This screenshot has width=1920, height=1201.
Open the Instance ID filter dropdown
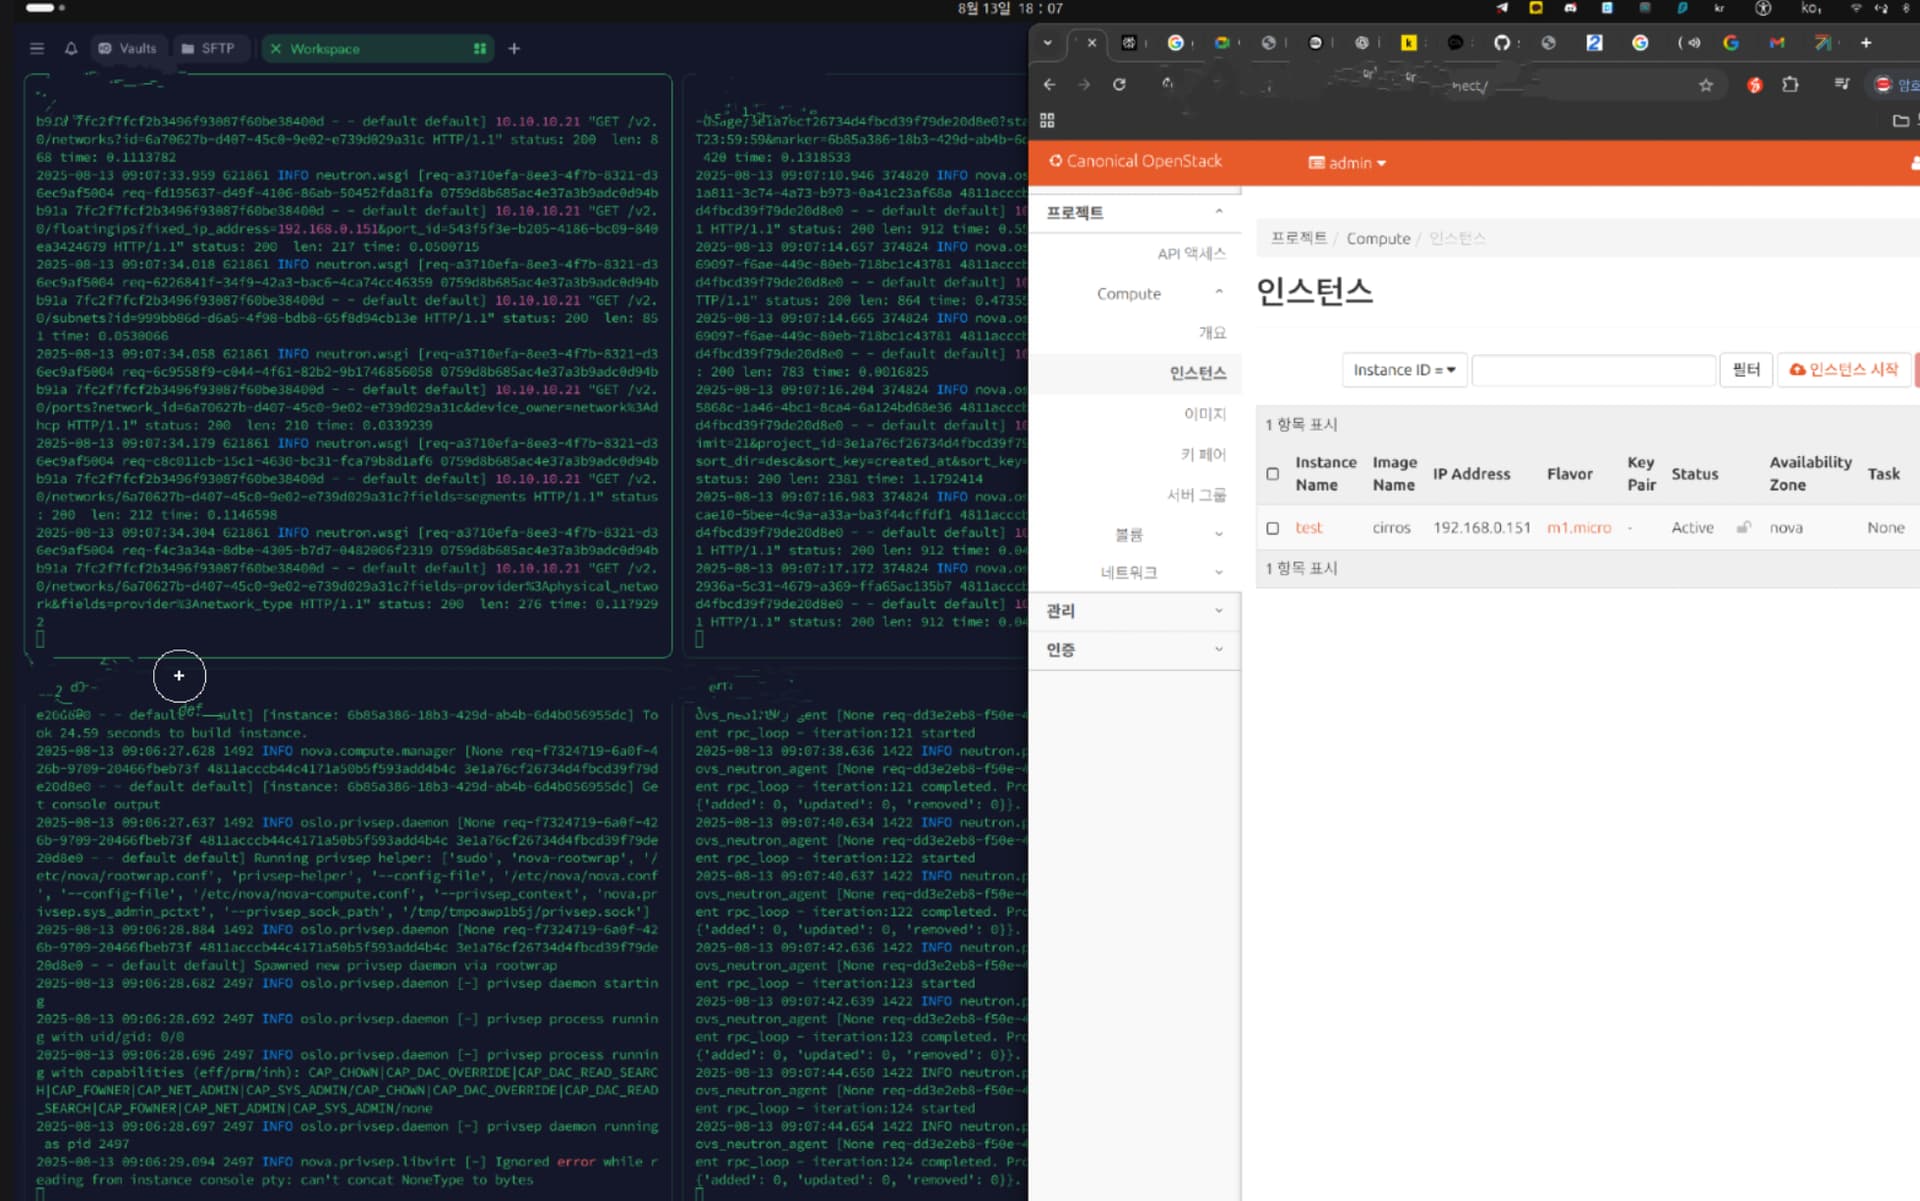coord(1403,370)
